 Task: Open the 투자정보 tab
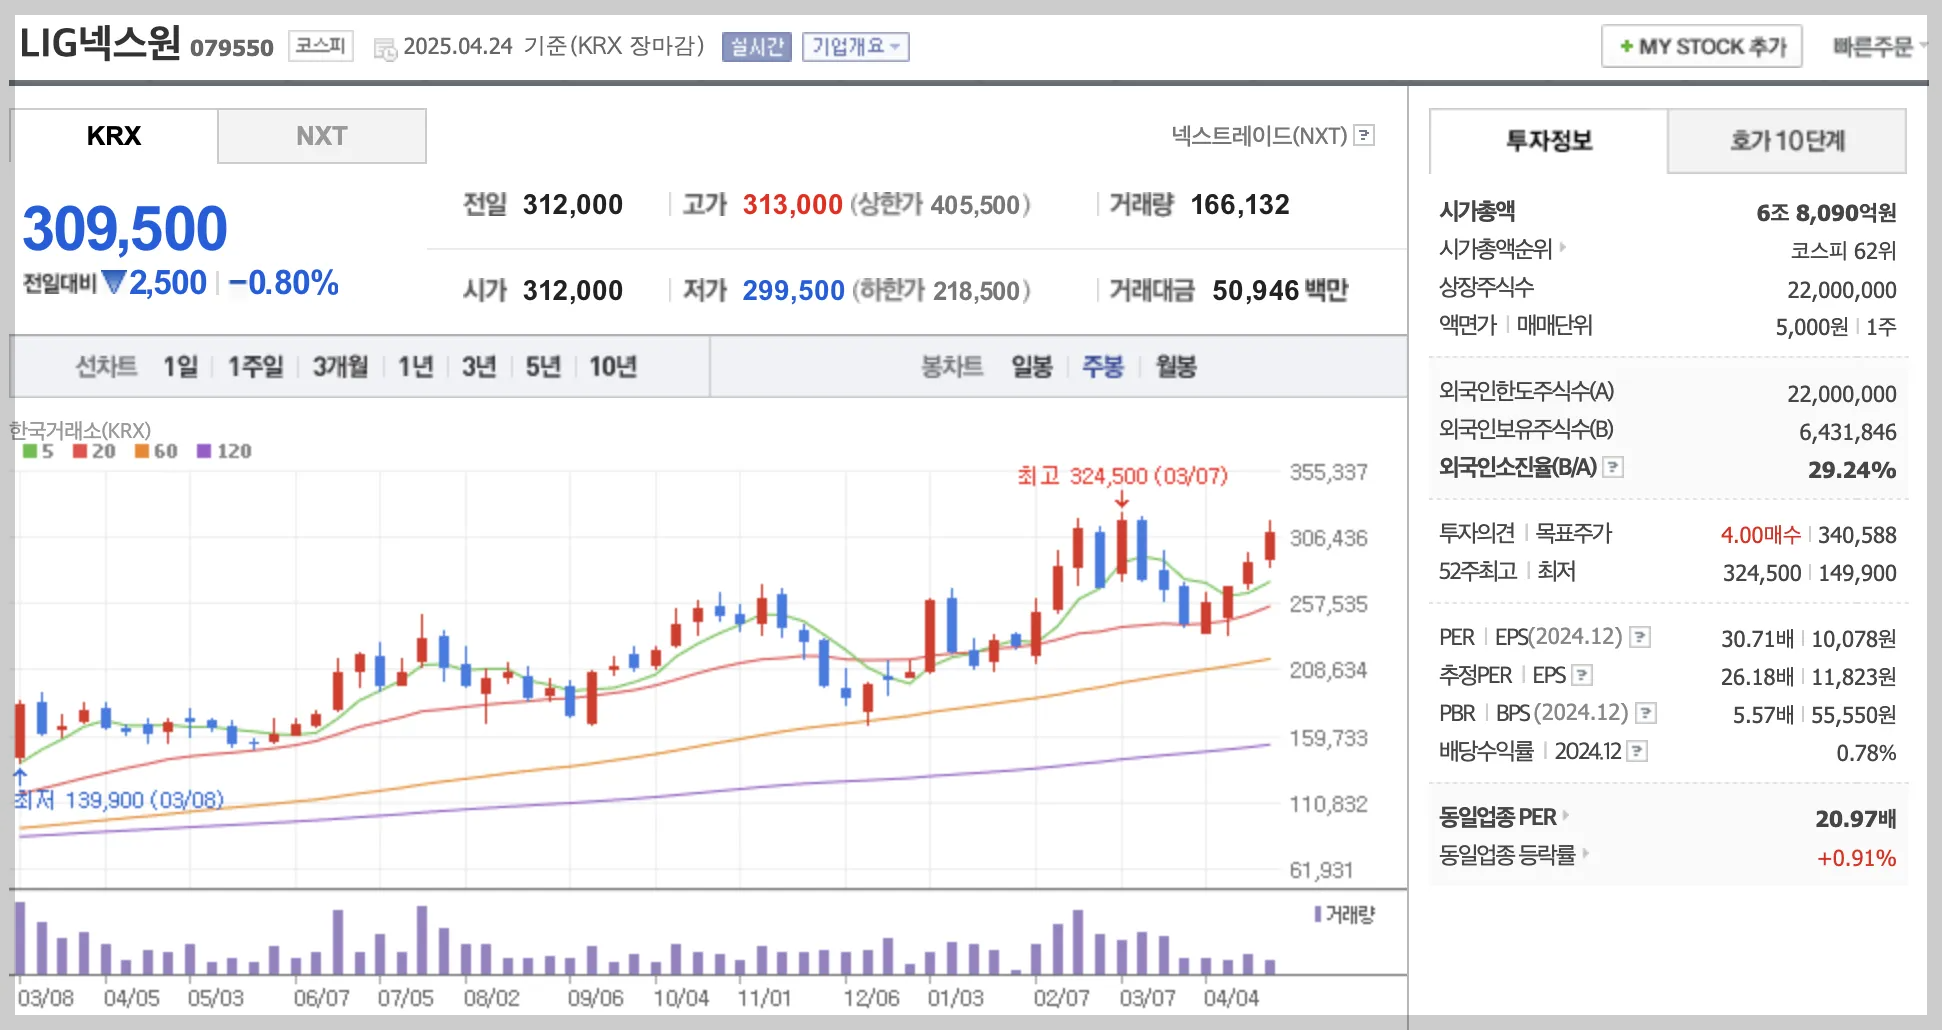pyautogui.click(x=1549, y=141)
